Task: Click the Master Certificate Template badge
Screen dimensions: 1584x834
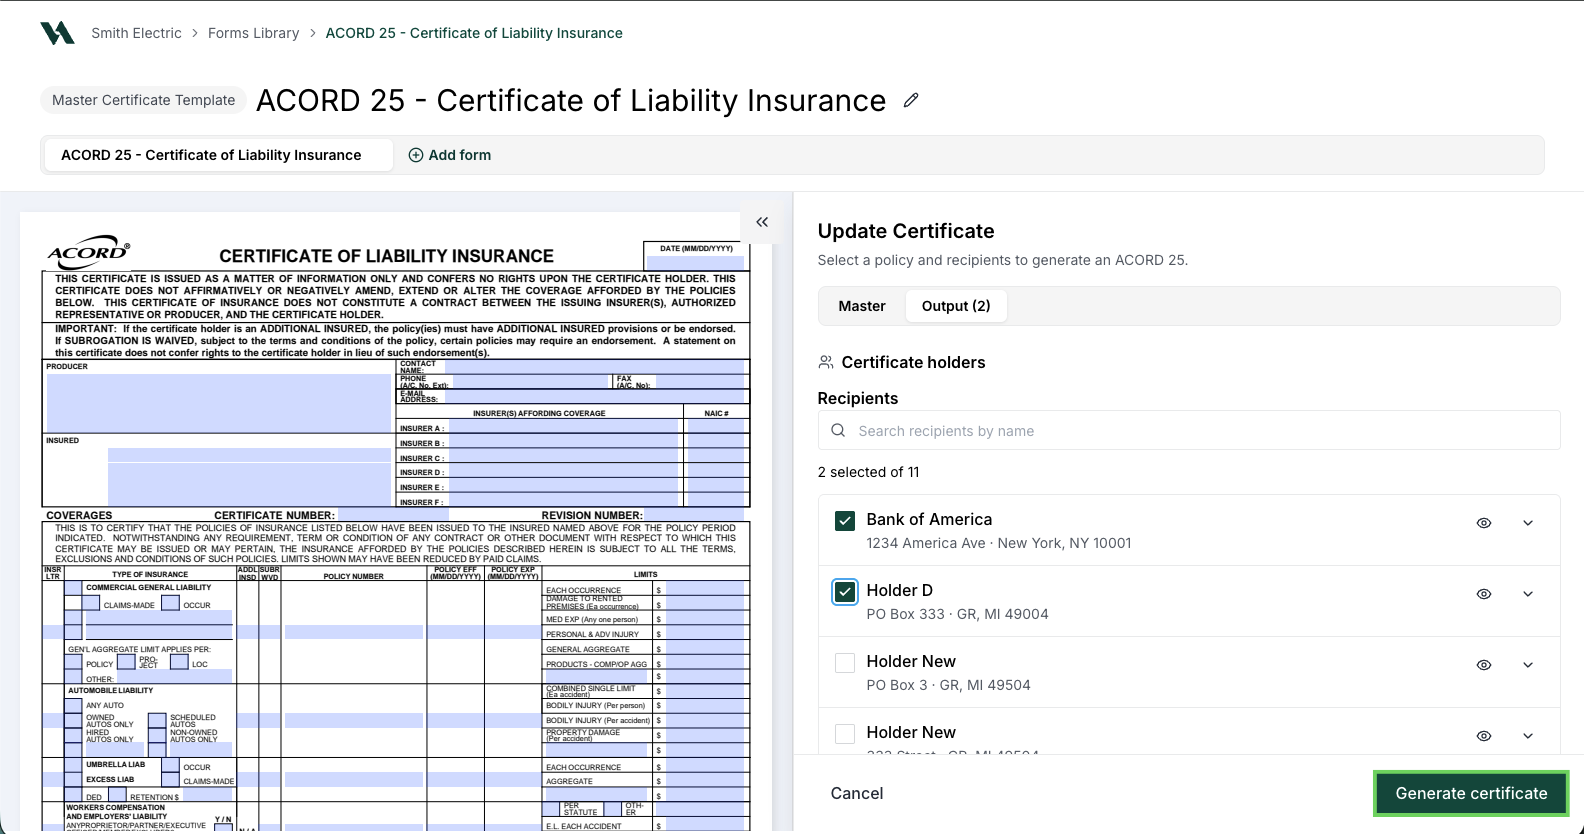Action: pyautogui.click(x=143, y=100)
